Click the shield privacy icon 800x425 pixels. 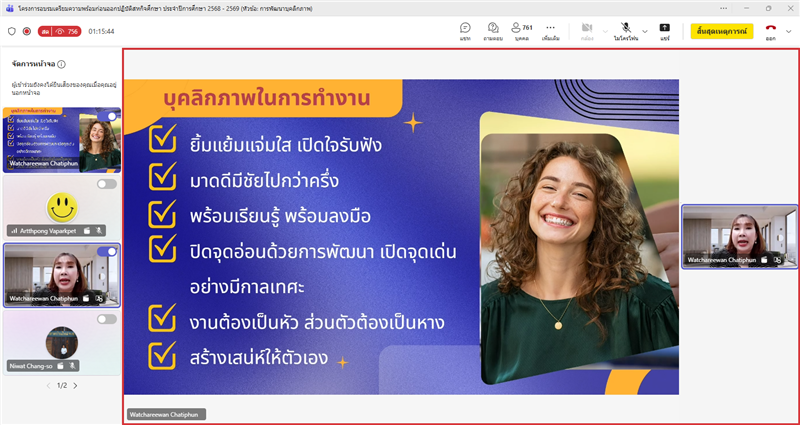12,31
